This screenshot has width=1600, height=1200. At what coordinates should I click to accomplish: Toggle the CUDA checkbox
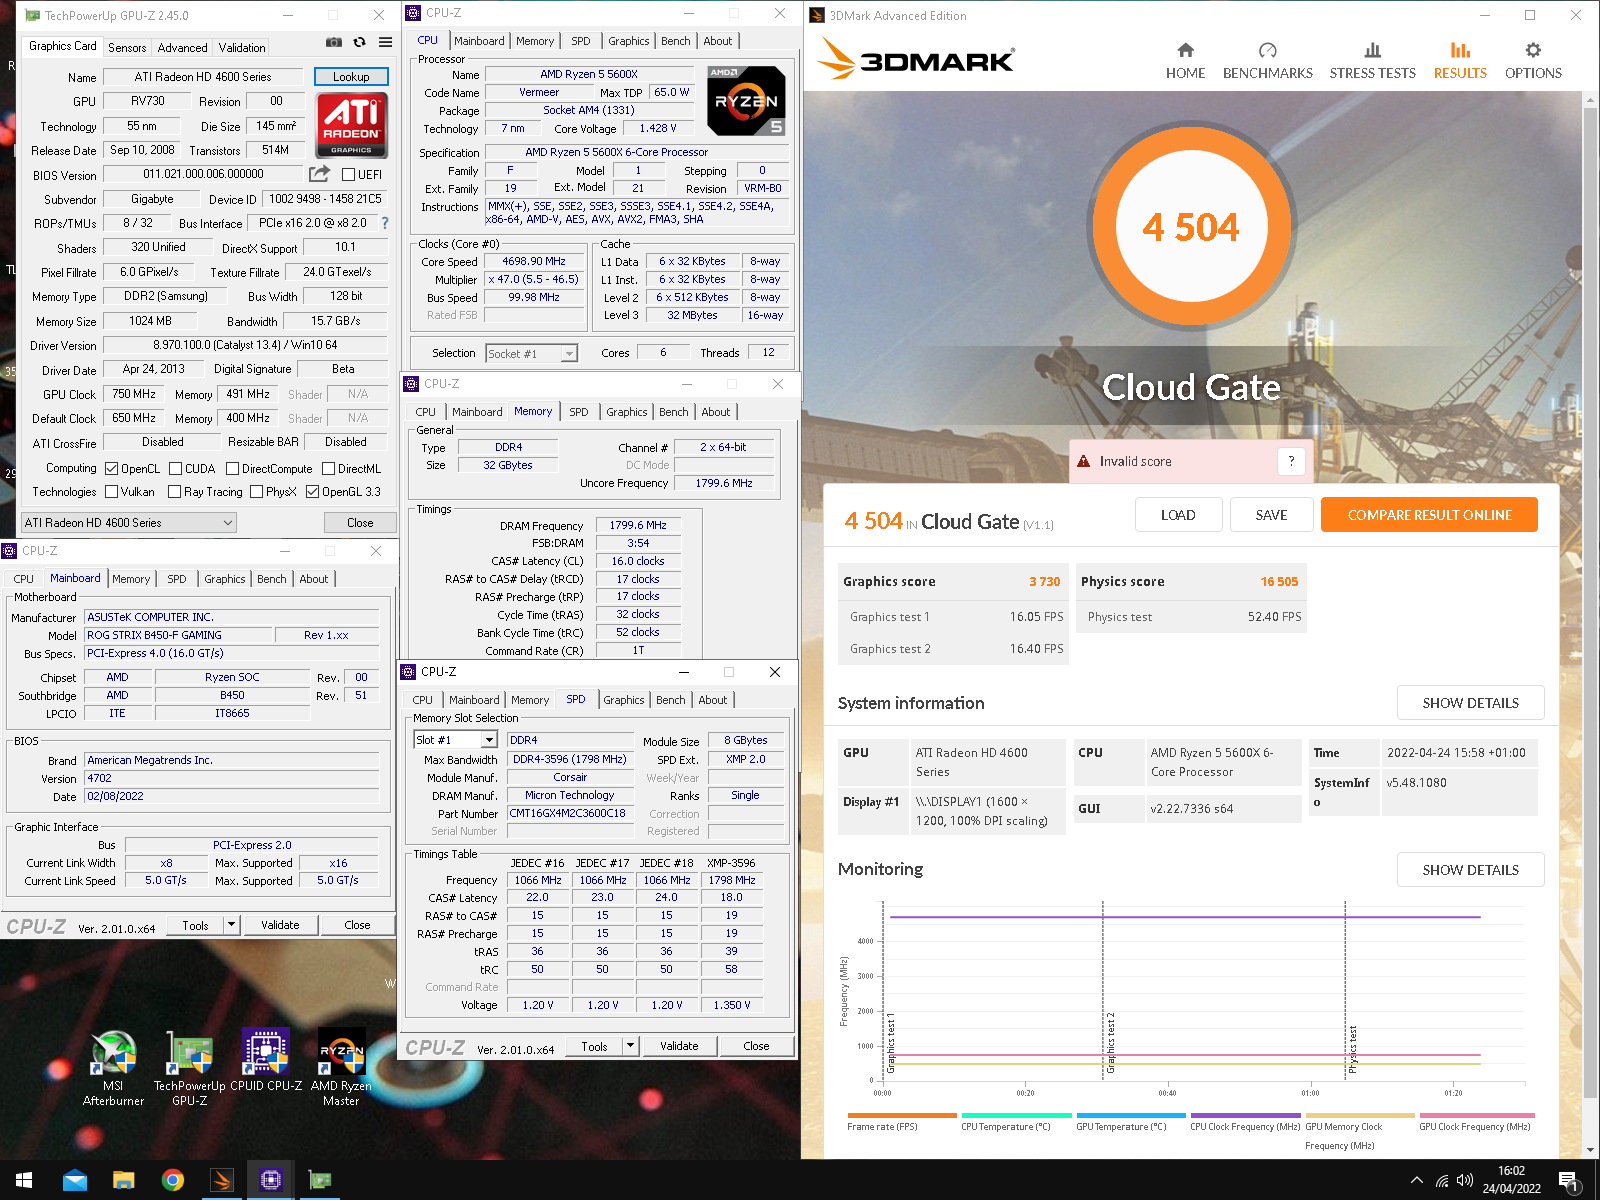[175, 468]
